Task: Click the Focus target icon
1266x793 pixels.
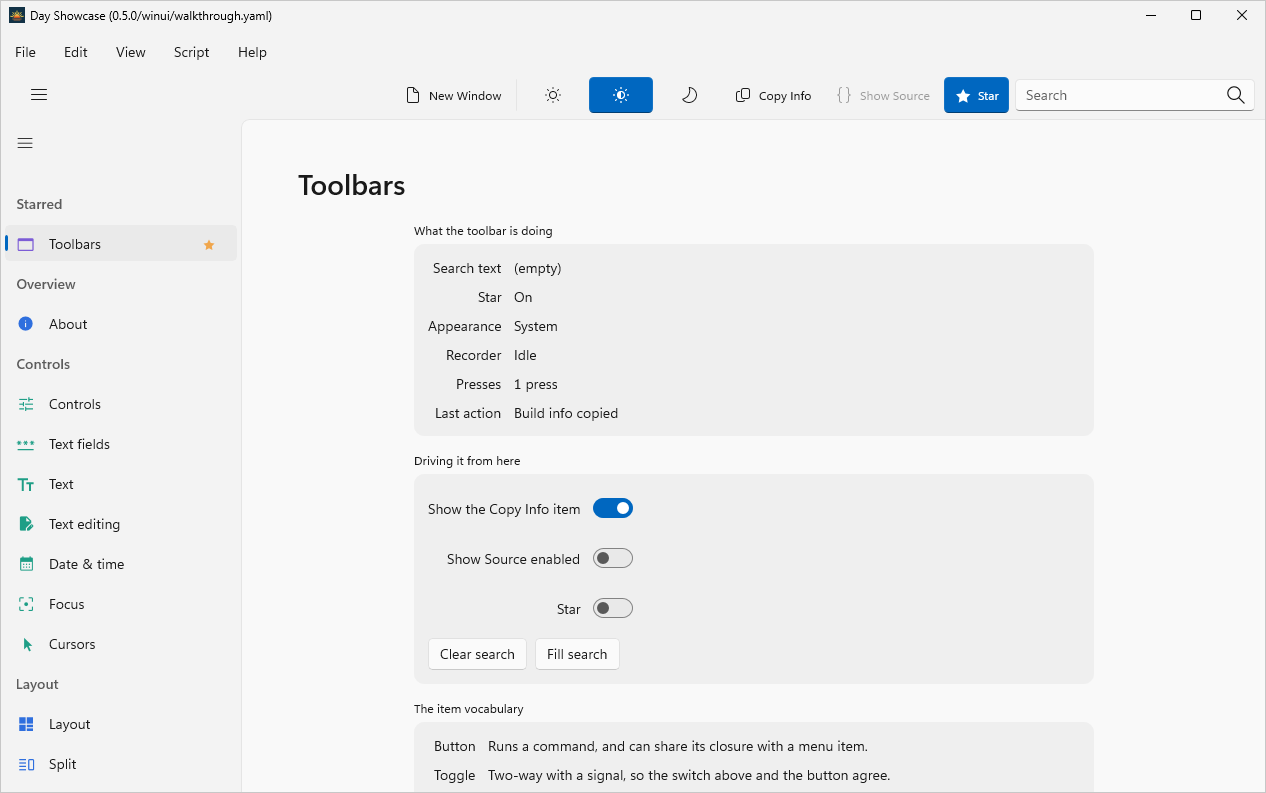Action: click(26, 604)
